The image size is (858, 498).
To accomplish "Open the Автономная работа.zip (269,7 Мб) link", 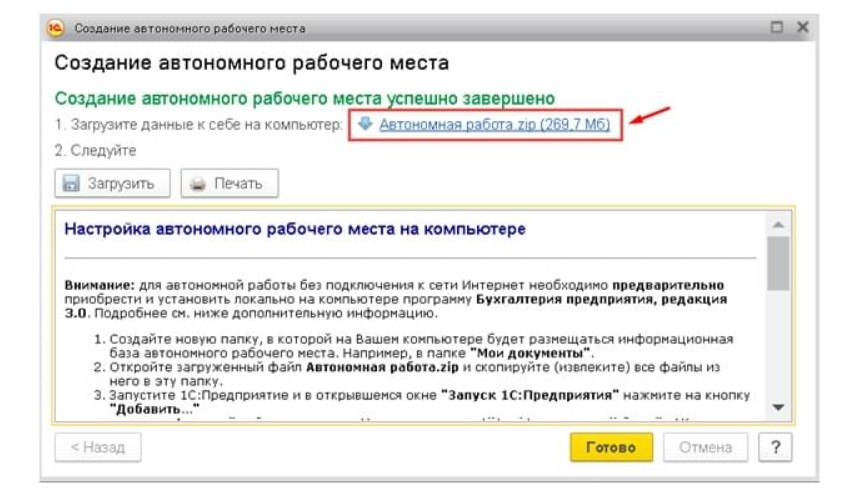I will [495, 124].
